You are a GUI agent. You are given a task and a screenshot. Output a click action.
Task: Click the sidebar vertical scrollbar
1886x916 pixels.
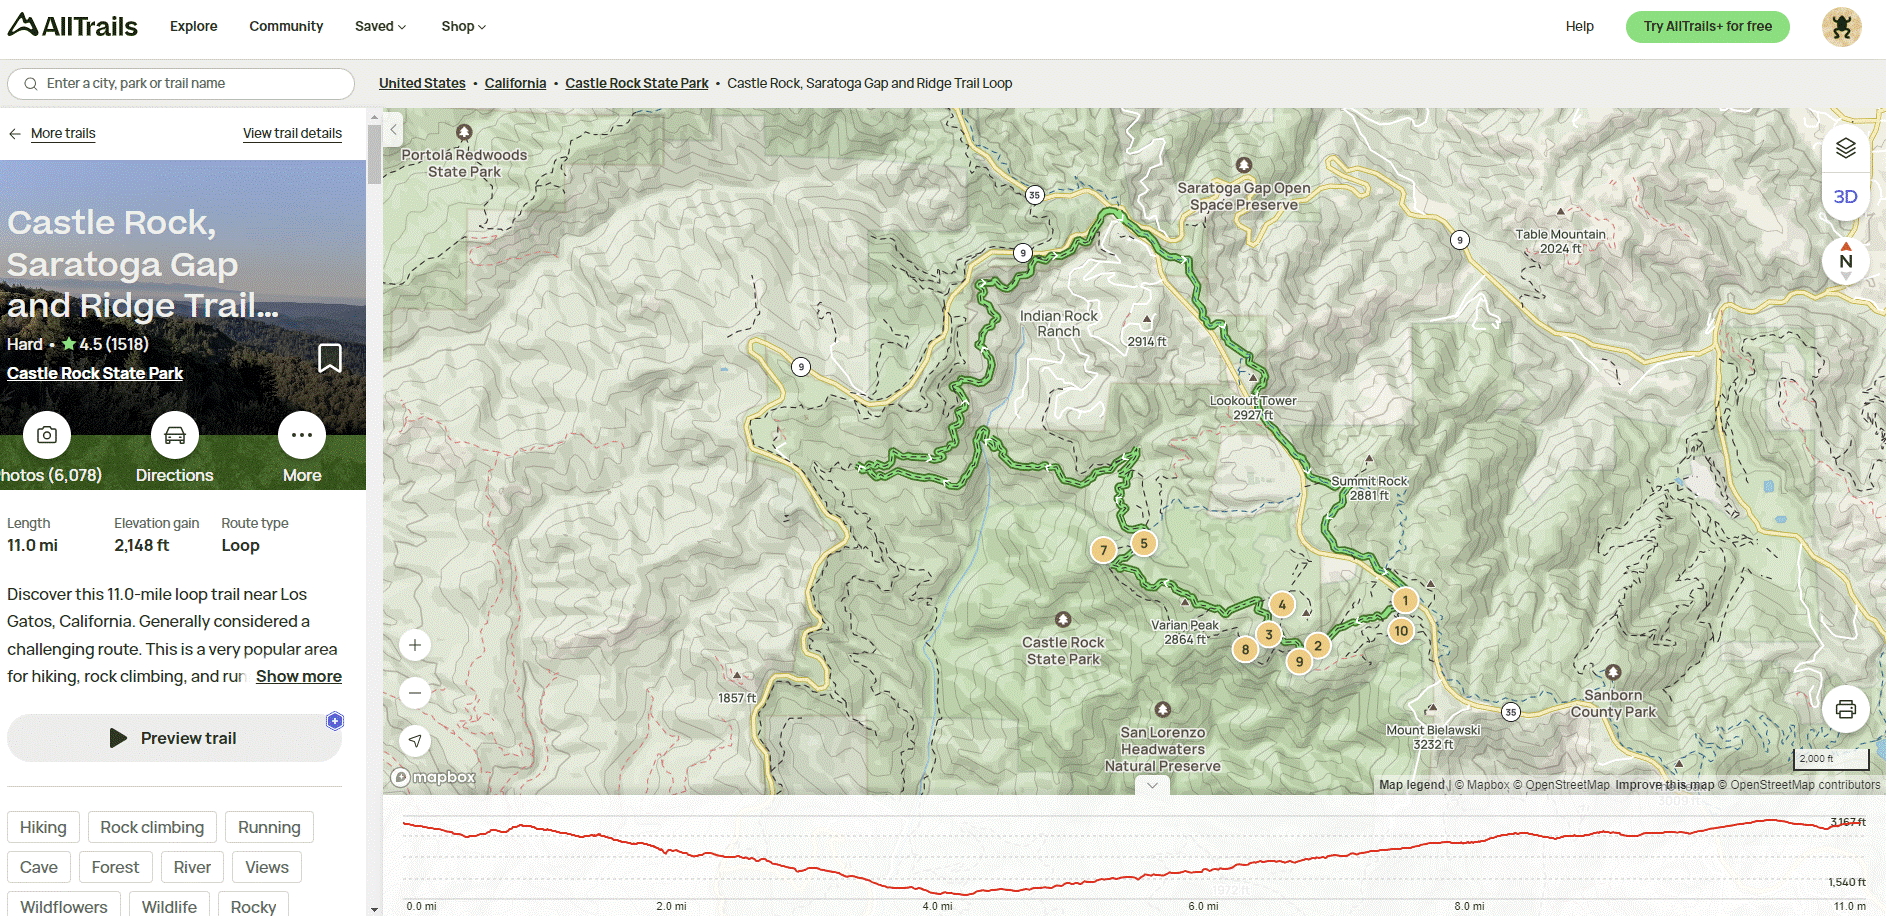(374, 155)
